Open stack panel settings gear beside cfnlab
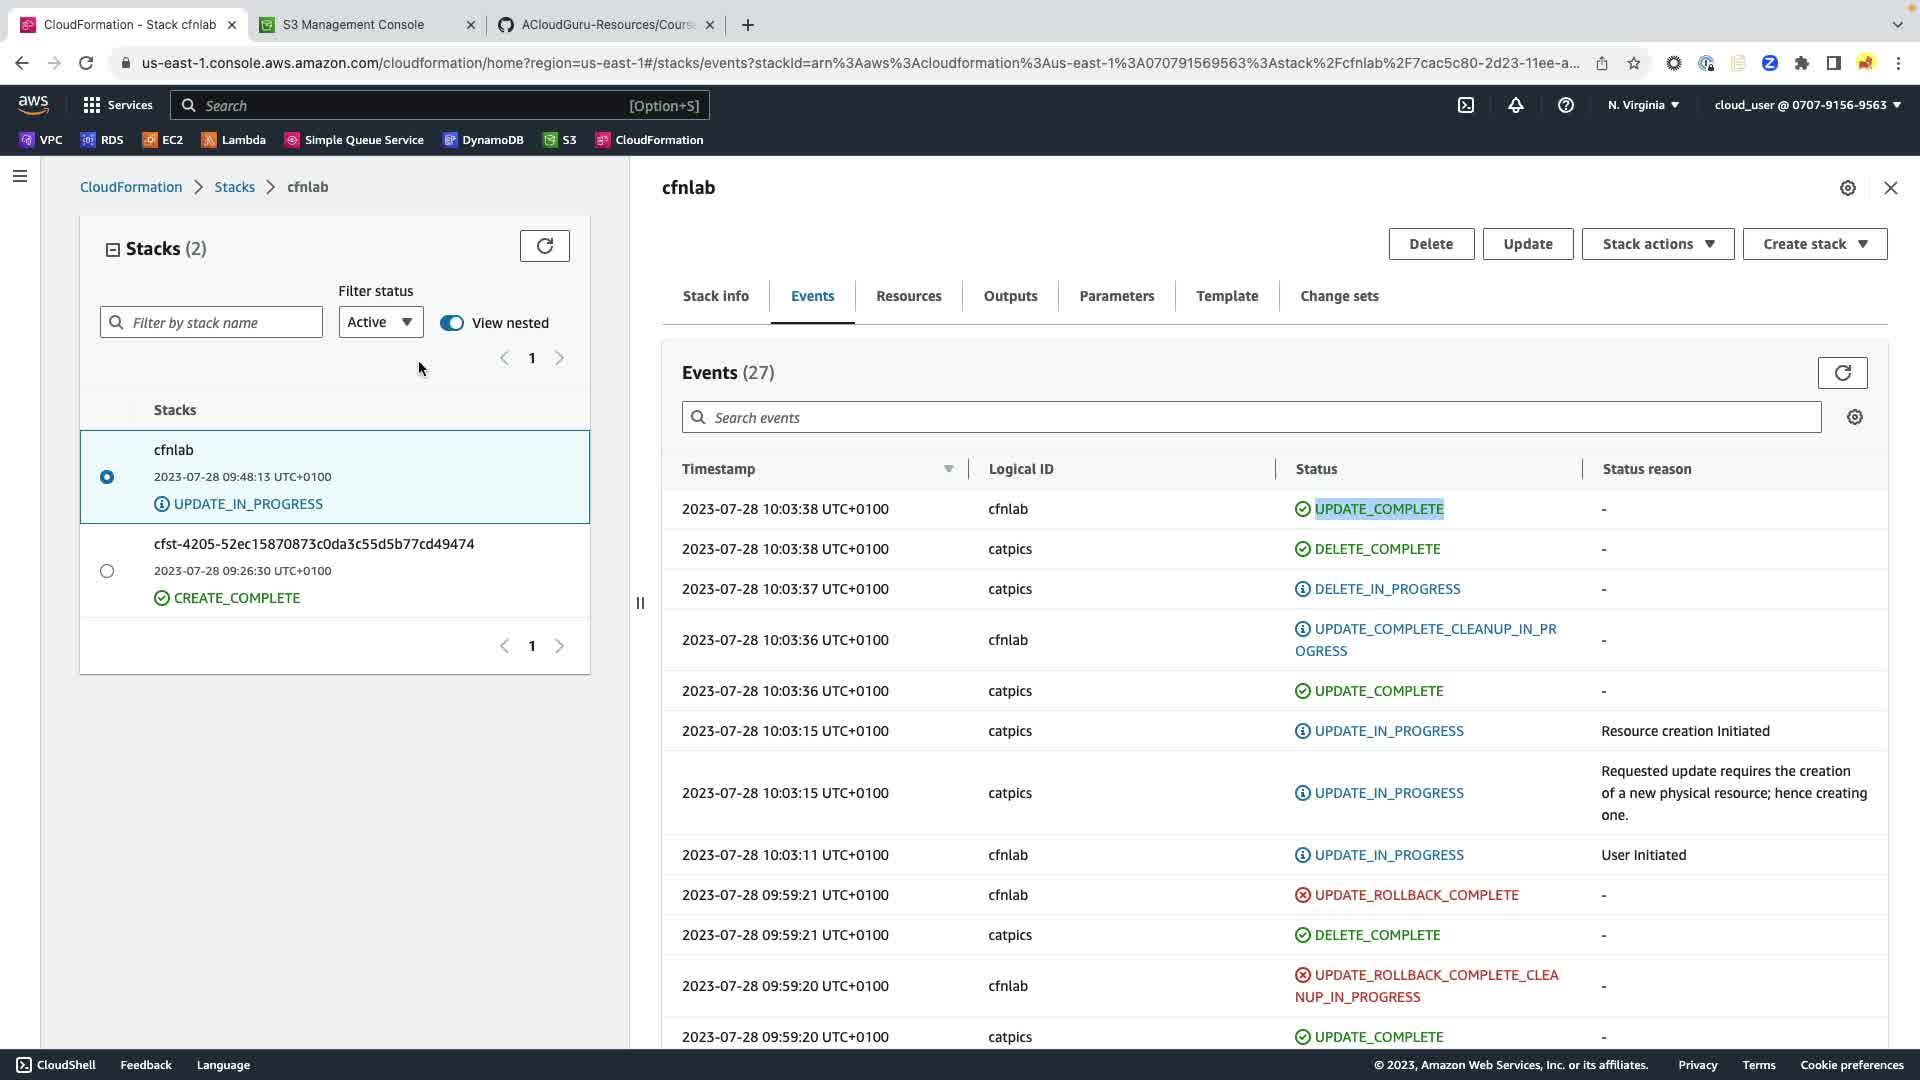This screenshot has height=1080, width=1920. pyautogui.click(x=1847, y=188)
